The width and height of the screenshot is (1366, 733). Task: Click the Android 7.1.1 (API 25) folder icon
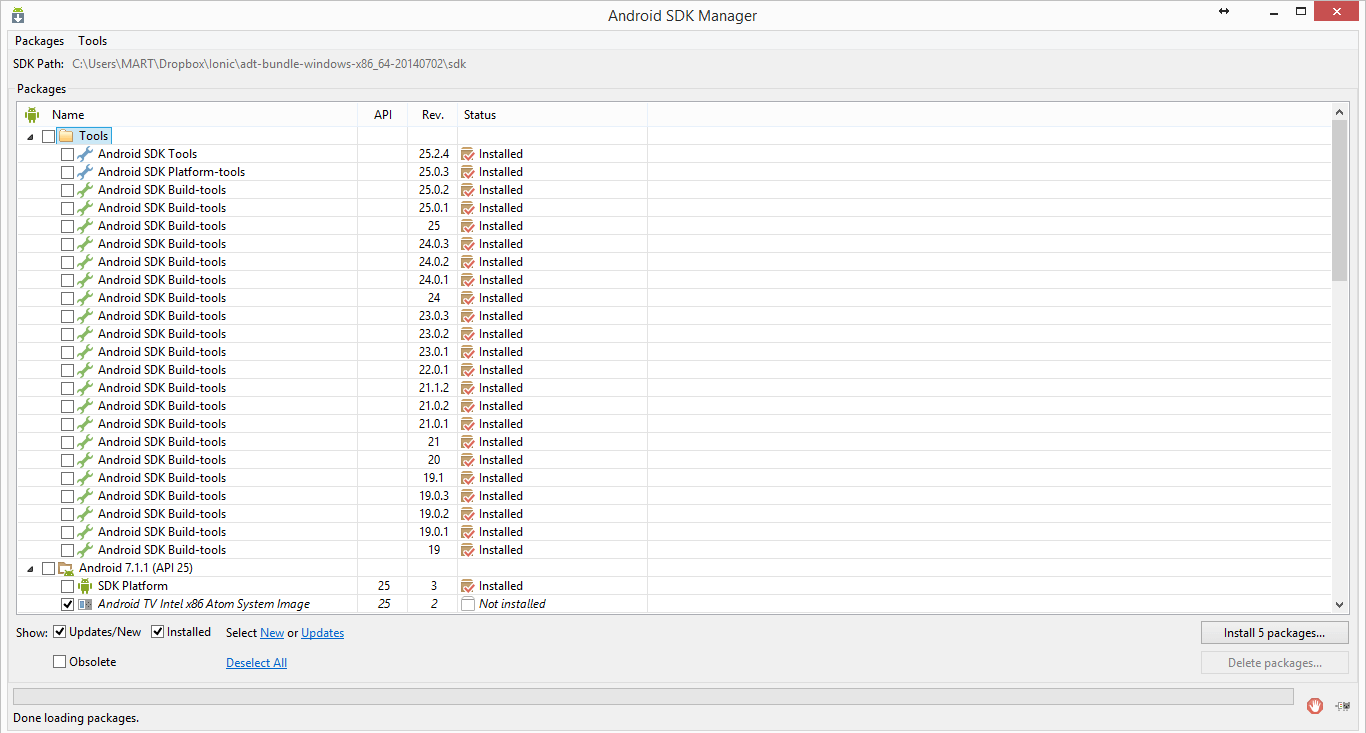point(67,568)
